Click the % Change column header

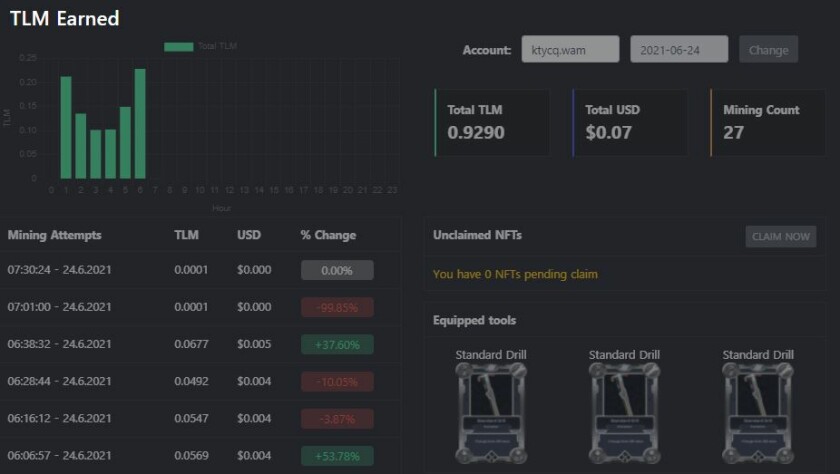(328, 235)
